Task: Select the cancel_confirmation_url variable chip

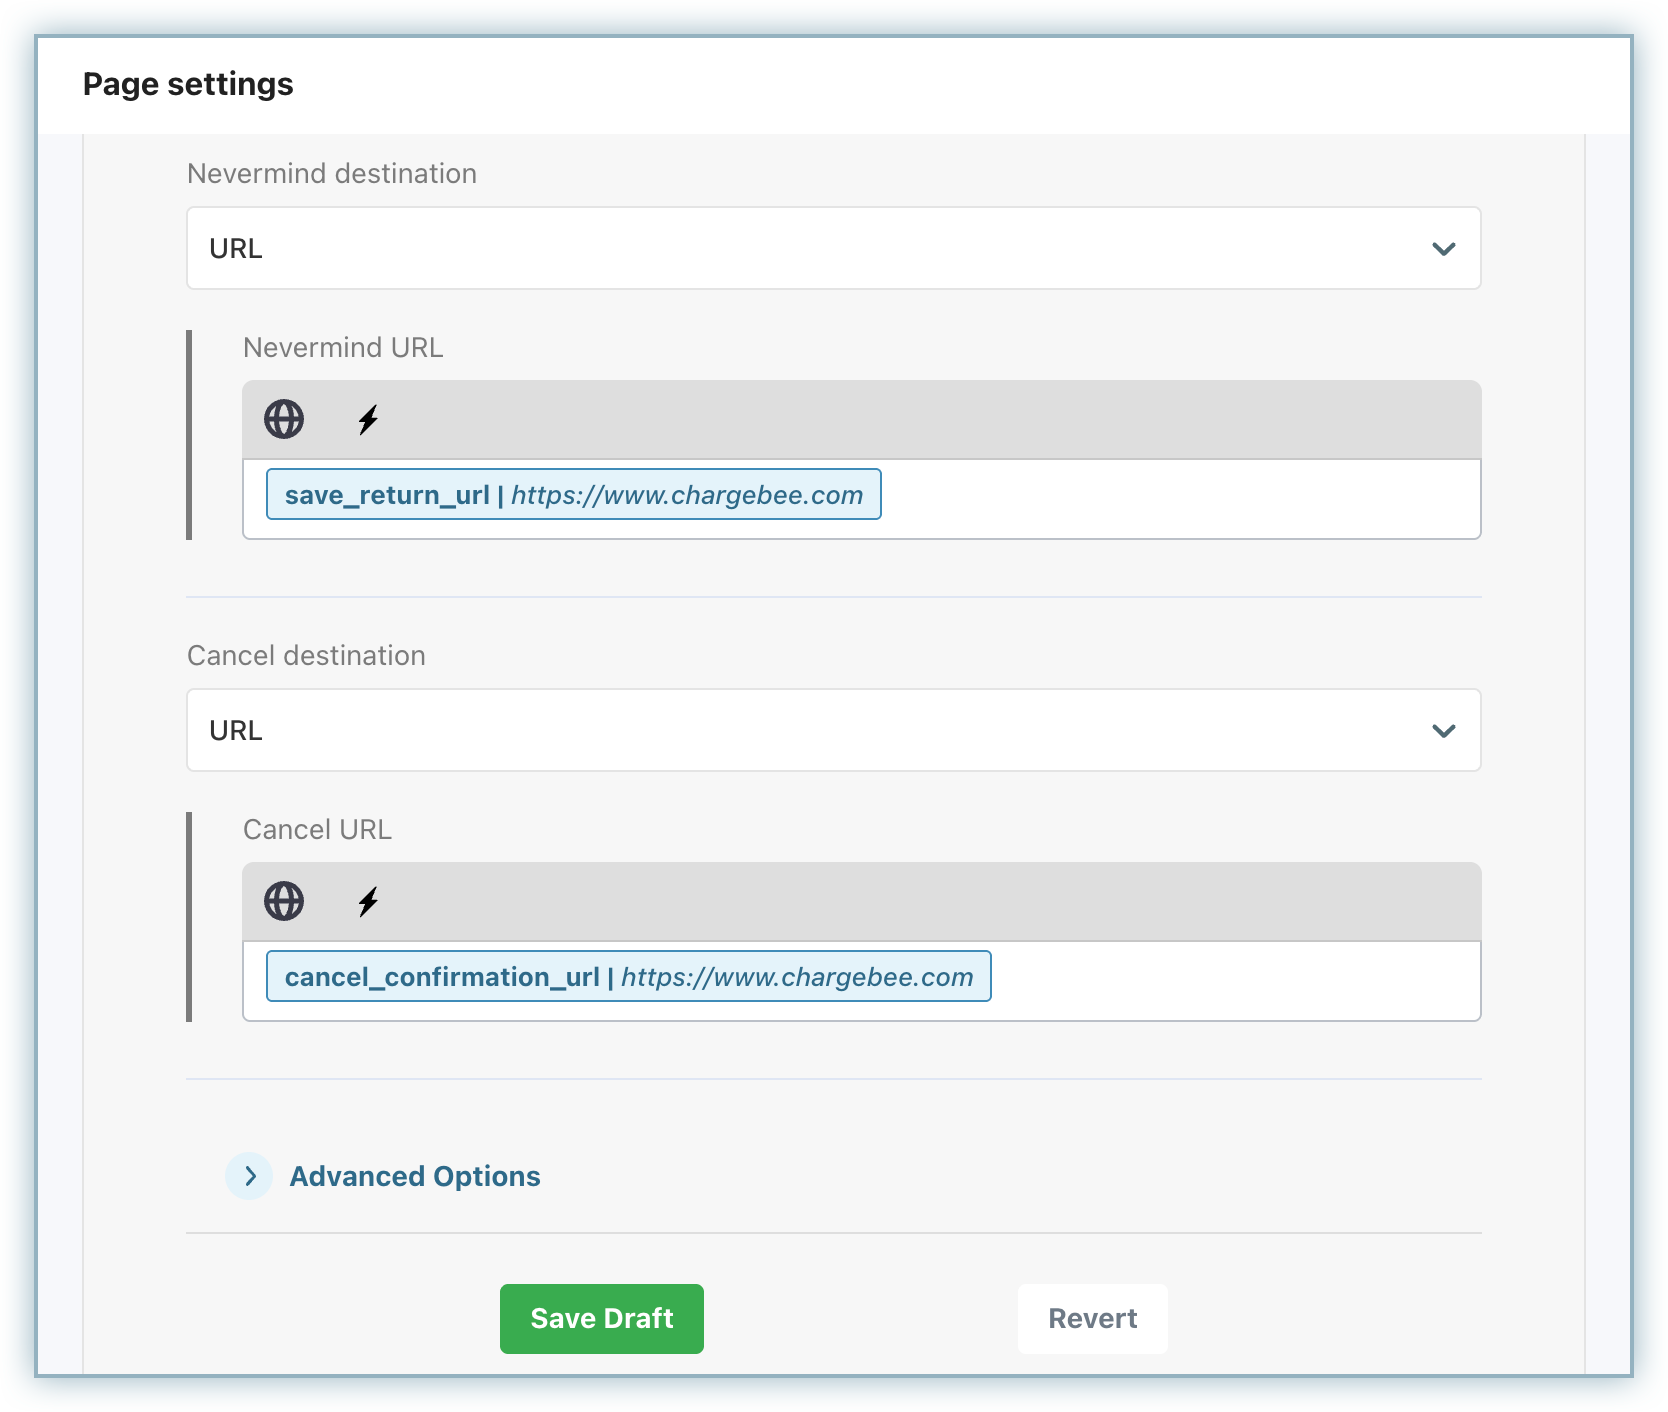Action: [628, 977]
